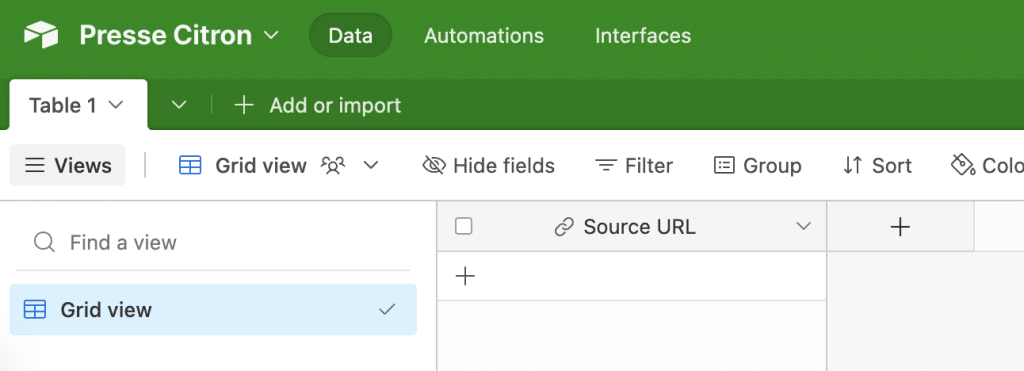Expand the Grid view options chevron

[x=371, y=166]
